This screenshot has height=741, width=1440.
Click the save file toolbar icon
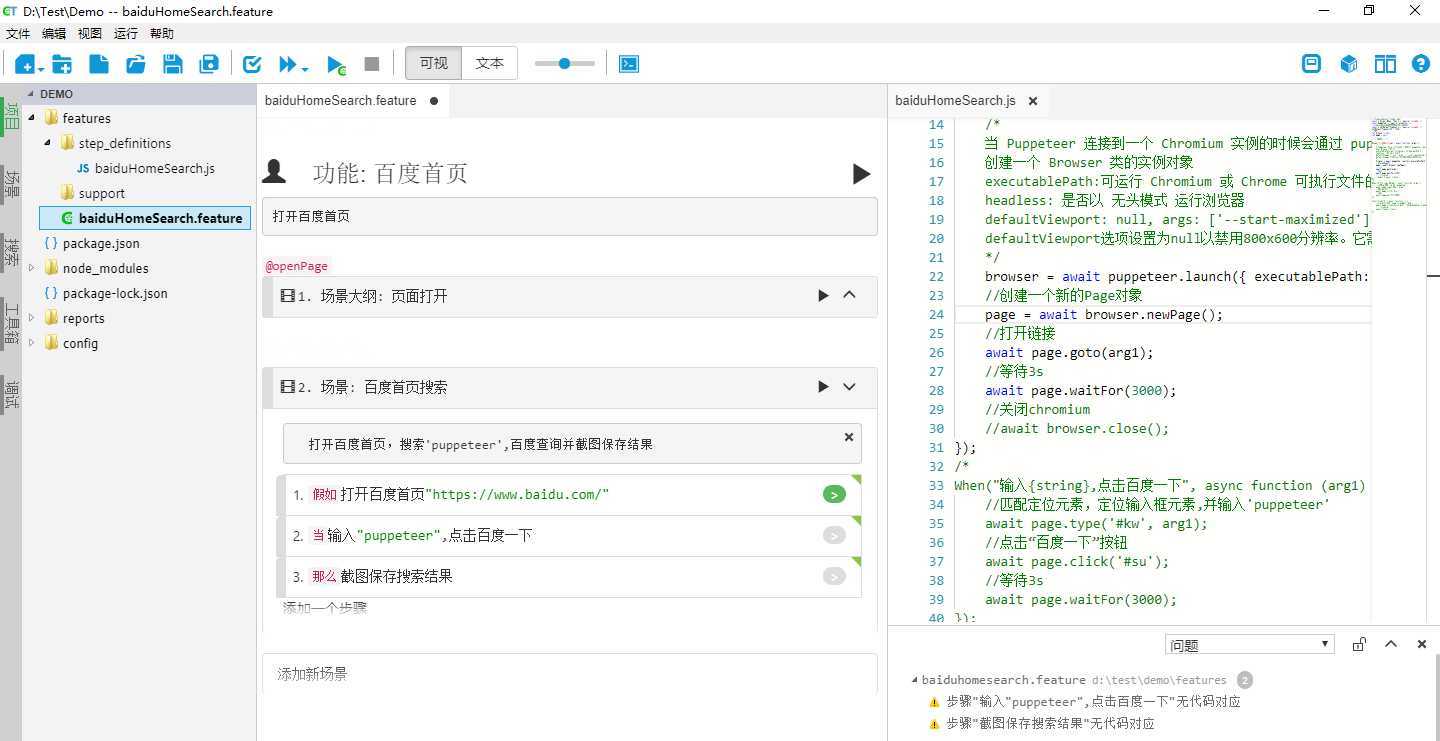point(172,64)
